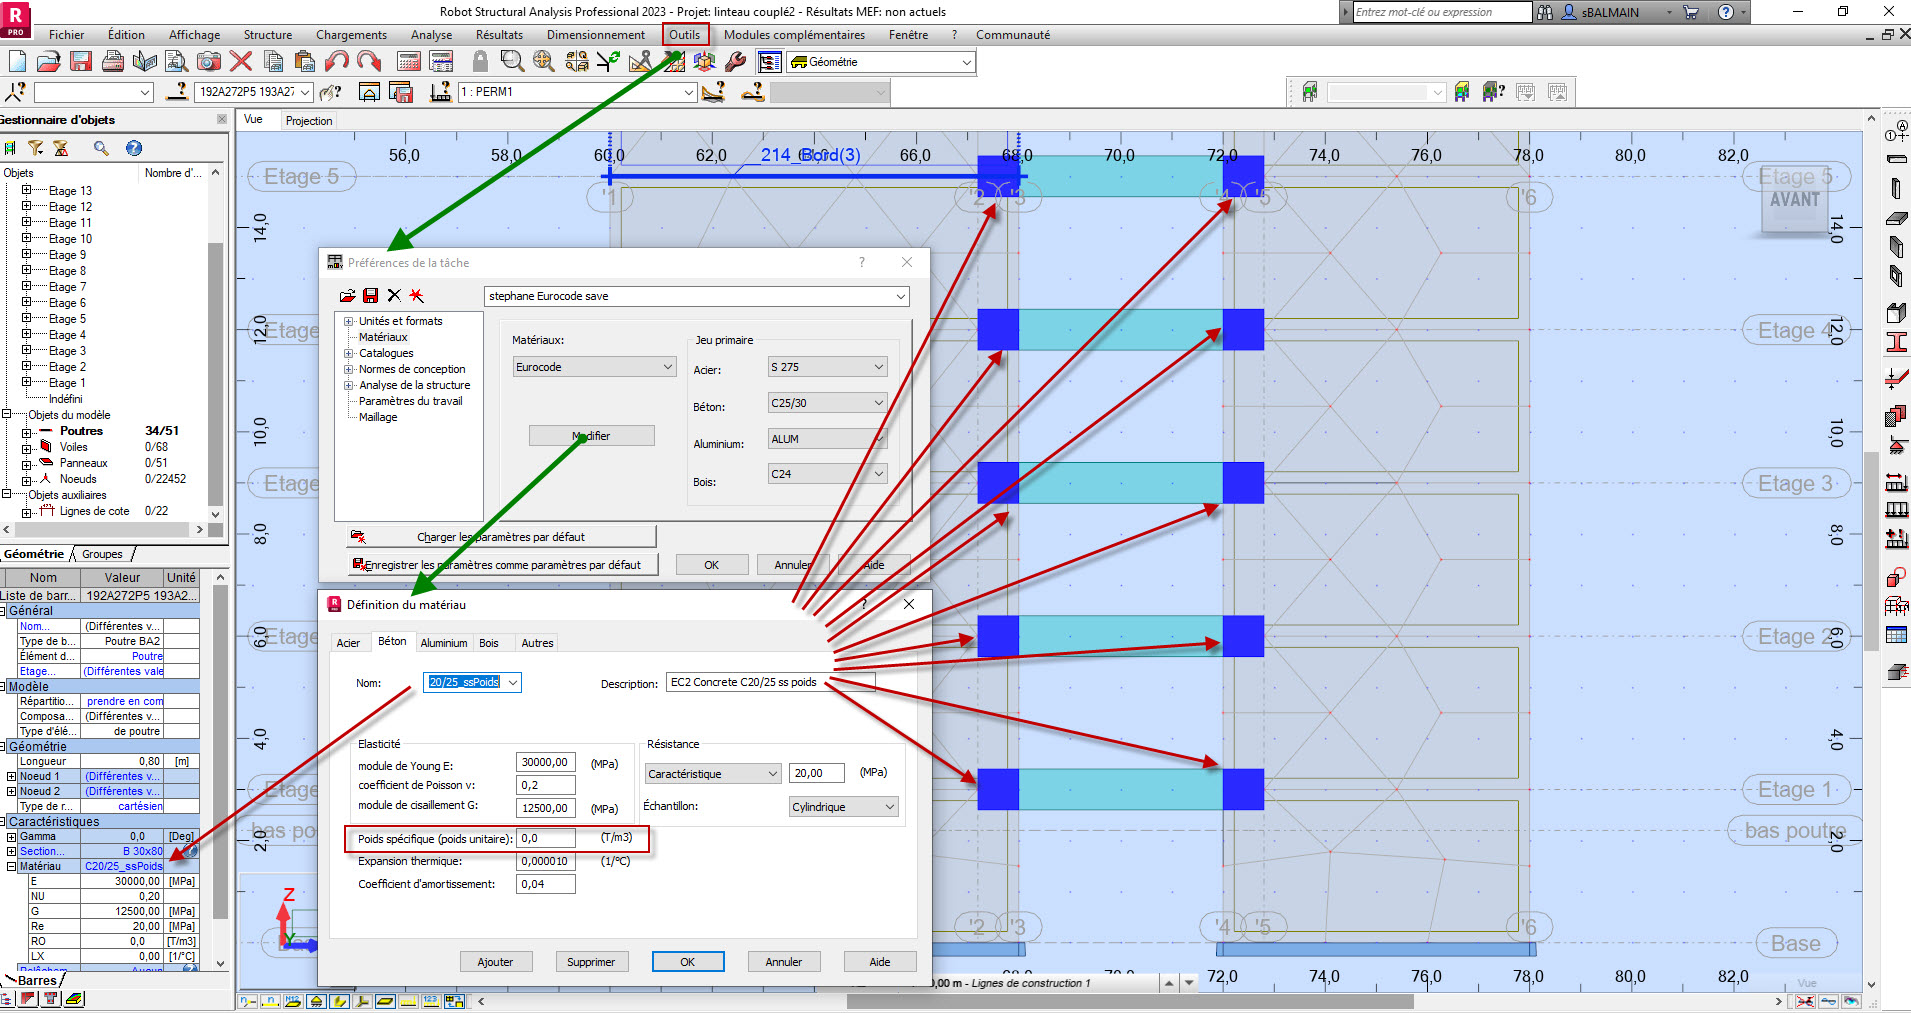
Task: Save the project via the floppy disk icon
Action: click(80, 61)
